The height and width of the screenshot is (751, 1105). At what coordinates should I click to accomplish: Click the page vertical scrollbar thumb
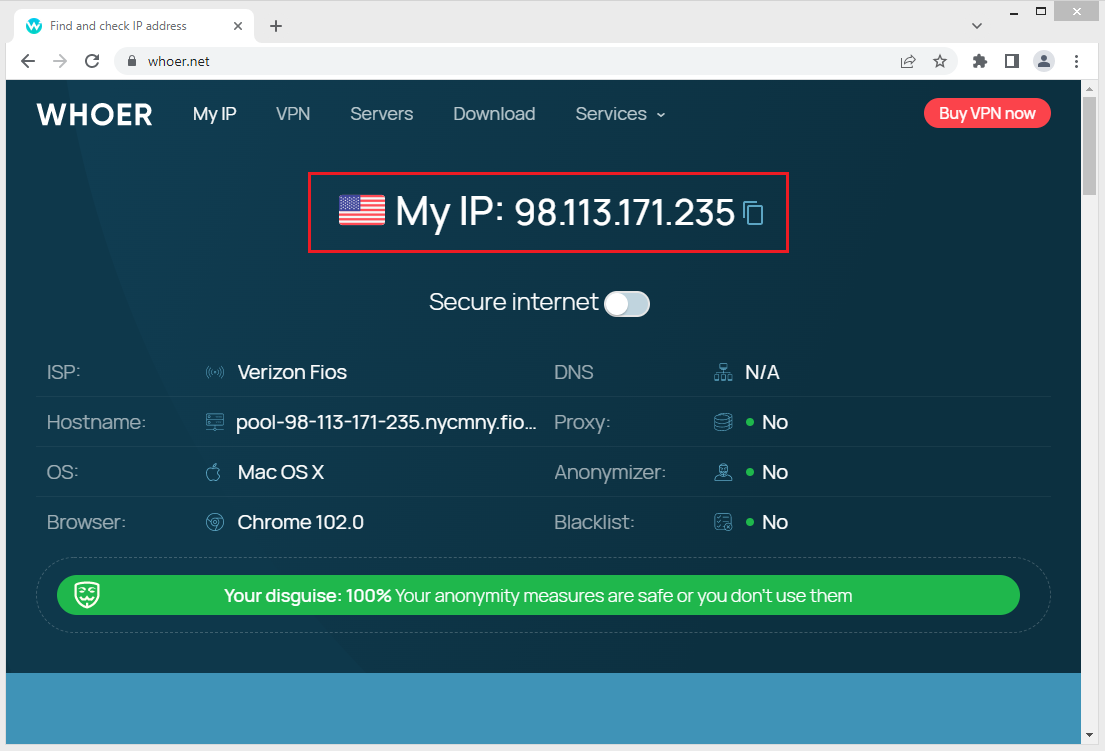pyautogui.click(x=1089, y=145)
